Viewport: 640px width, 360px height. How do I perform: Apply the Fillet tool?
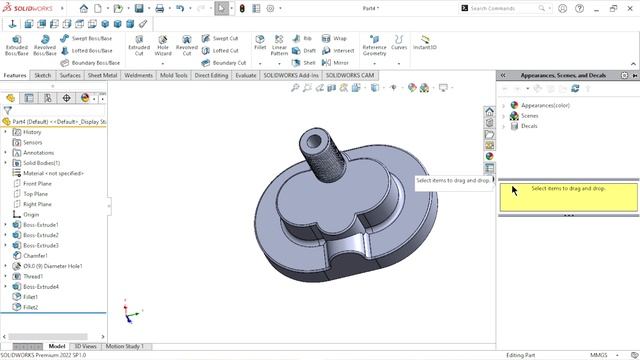(260, 42)
